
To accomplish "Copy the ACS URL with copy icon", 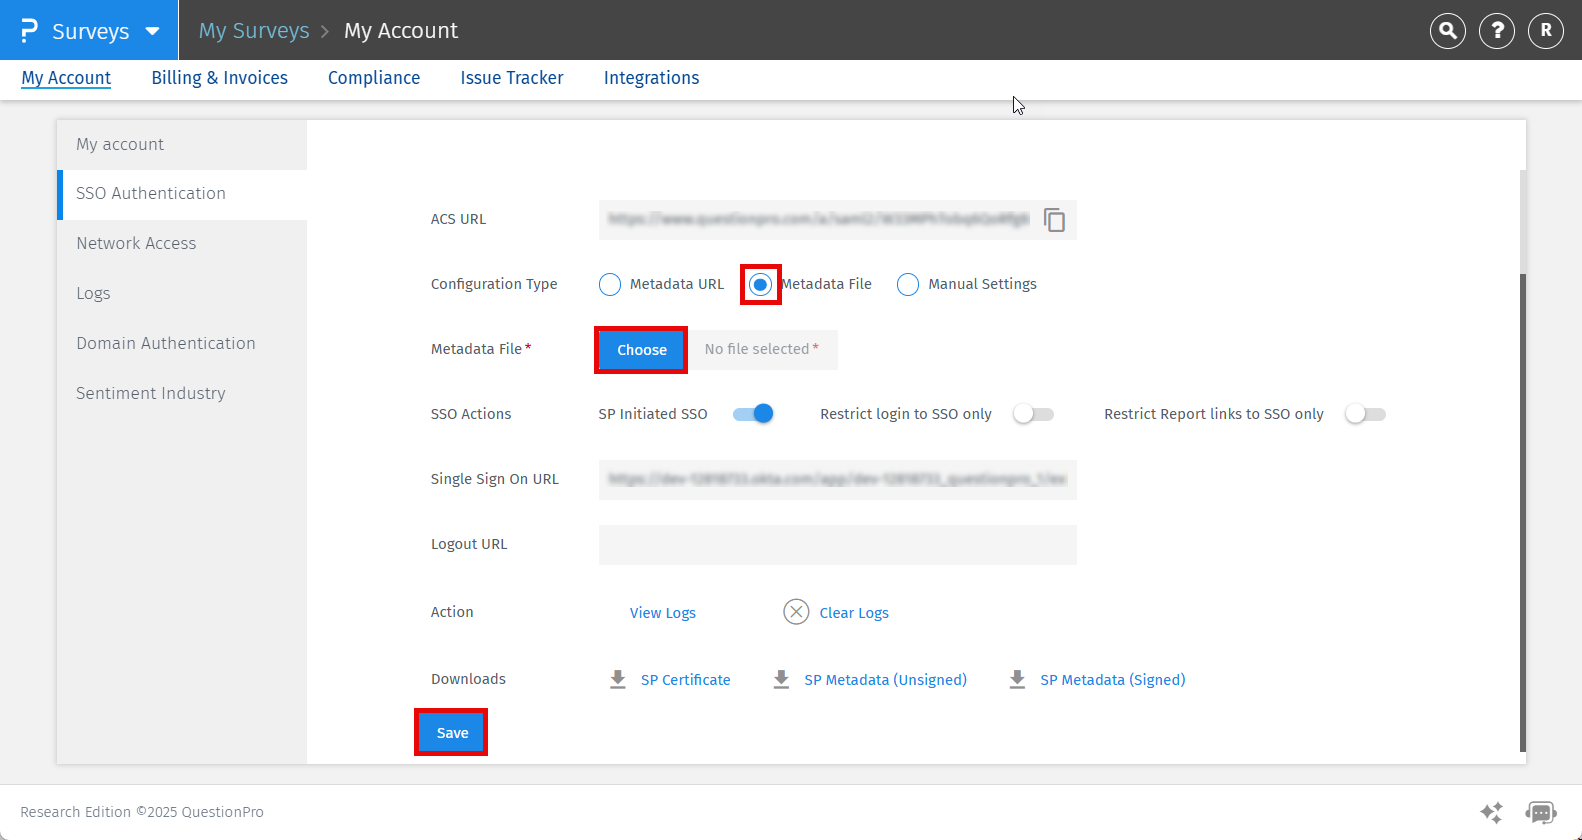I will (x=1054, y=220).
